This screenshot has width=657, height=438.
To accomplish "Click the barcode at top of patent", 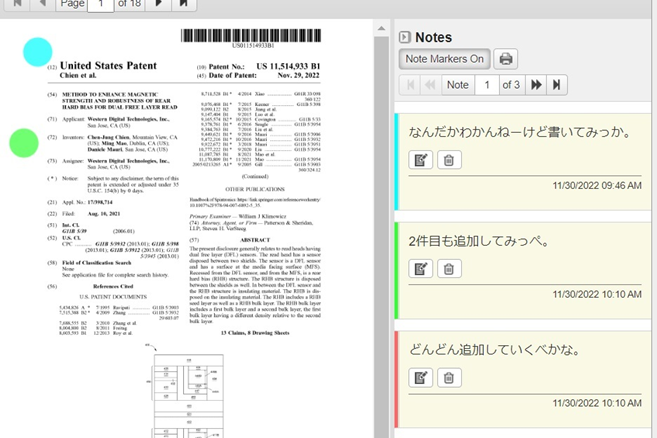I will click(x=251, y=35).
